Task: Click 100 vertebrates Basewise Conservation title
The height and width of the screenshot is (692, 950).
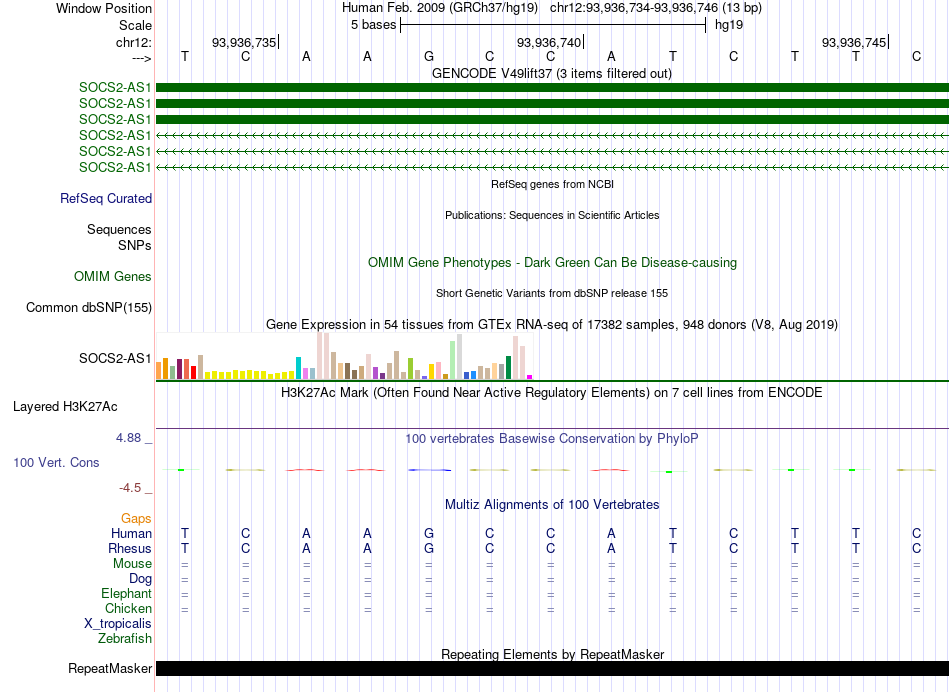Action: [552, 438]
